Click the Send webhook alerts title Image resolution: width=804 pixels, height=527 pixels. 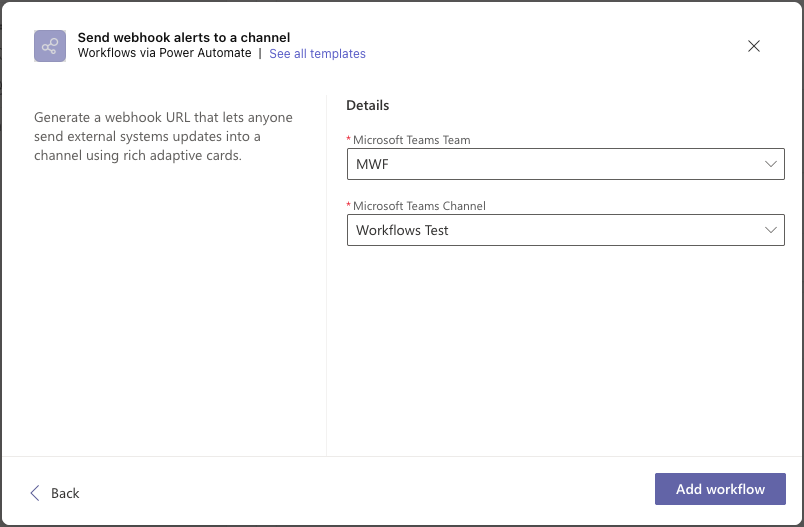tap(184, 38)
